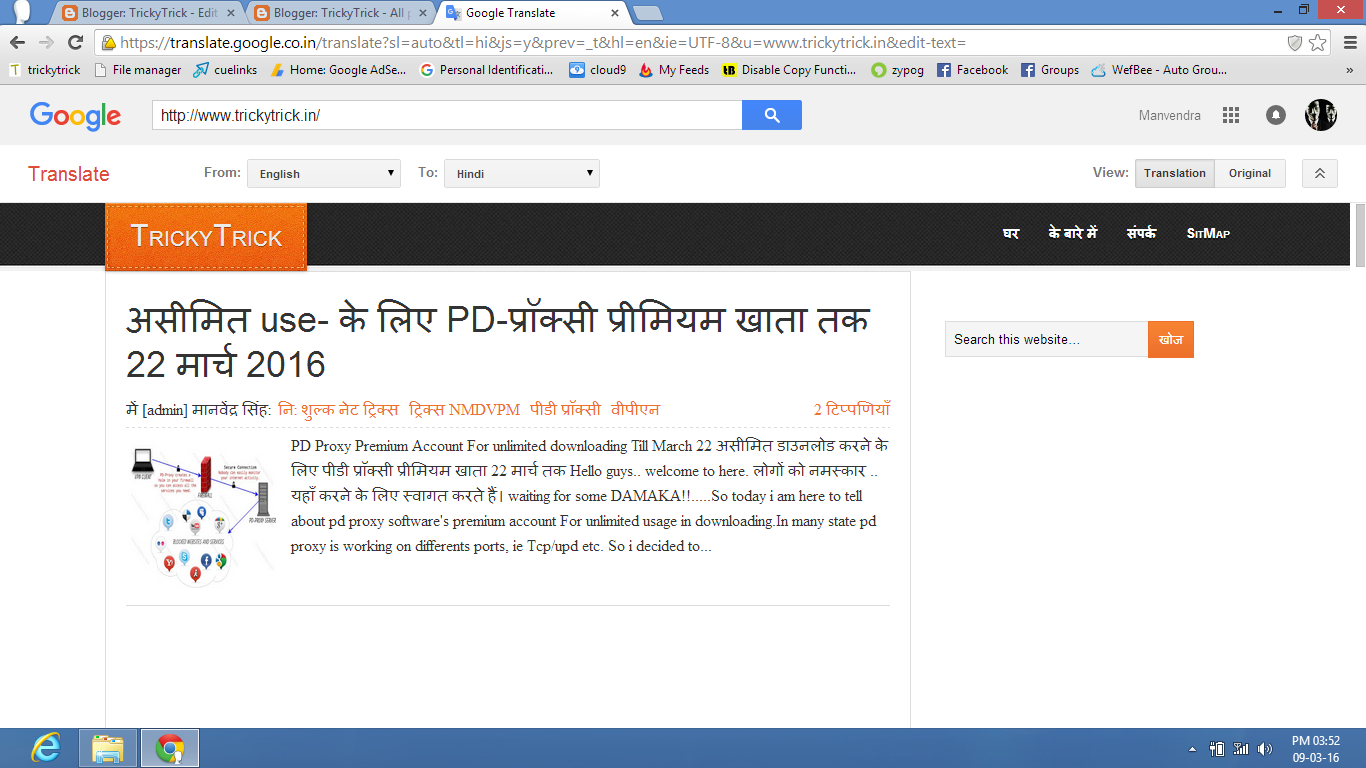Click the orange खोज search button
The image size is (1366, 768).
pyautogui.click(x=1171, y=340)
